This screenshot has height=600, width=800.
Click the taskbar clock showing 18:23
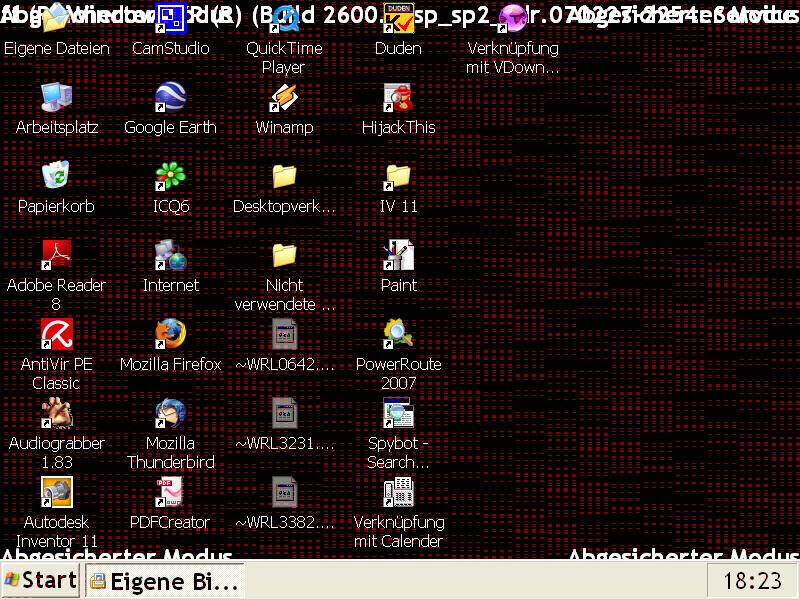point(753,581)
